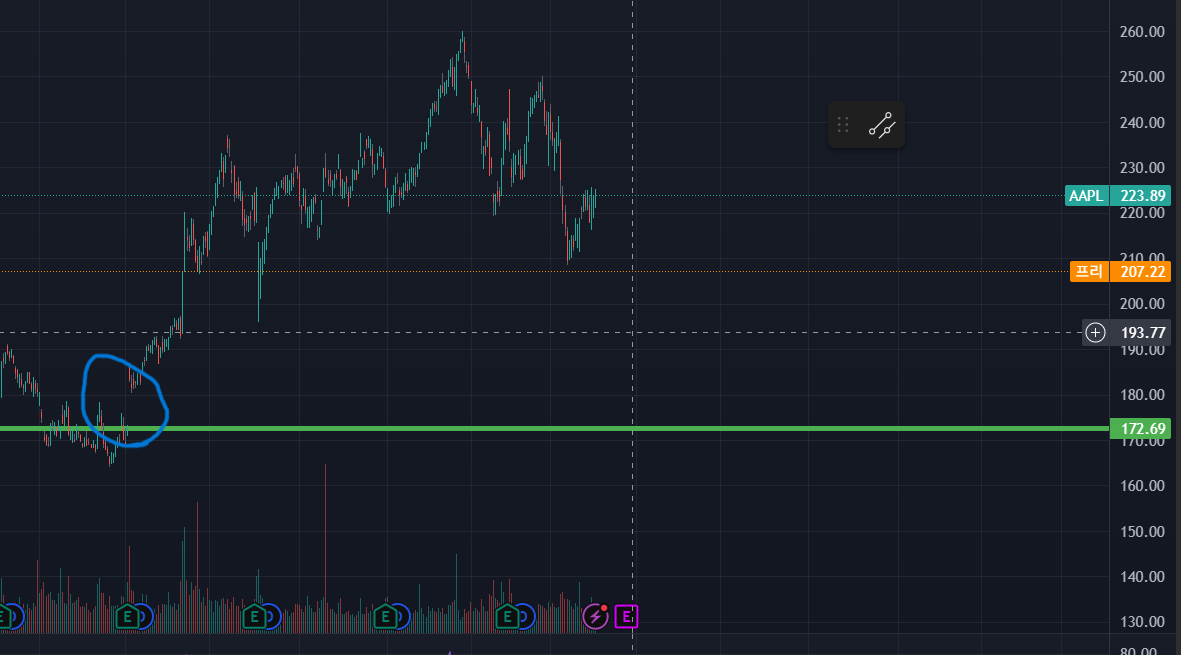Open the second green earnings icon from left
This screenshot has height=655, width=1181.
pos(127,616)
